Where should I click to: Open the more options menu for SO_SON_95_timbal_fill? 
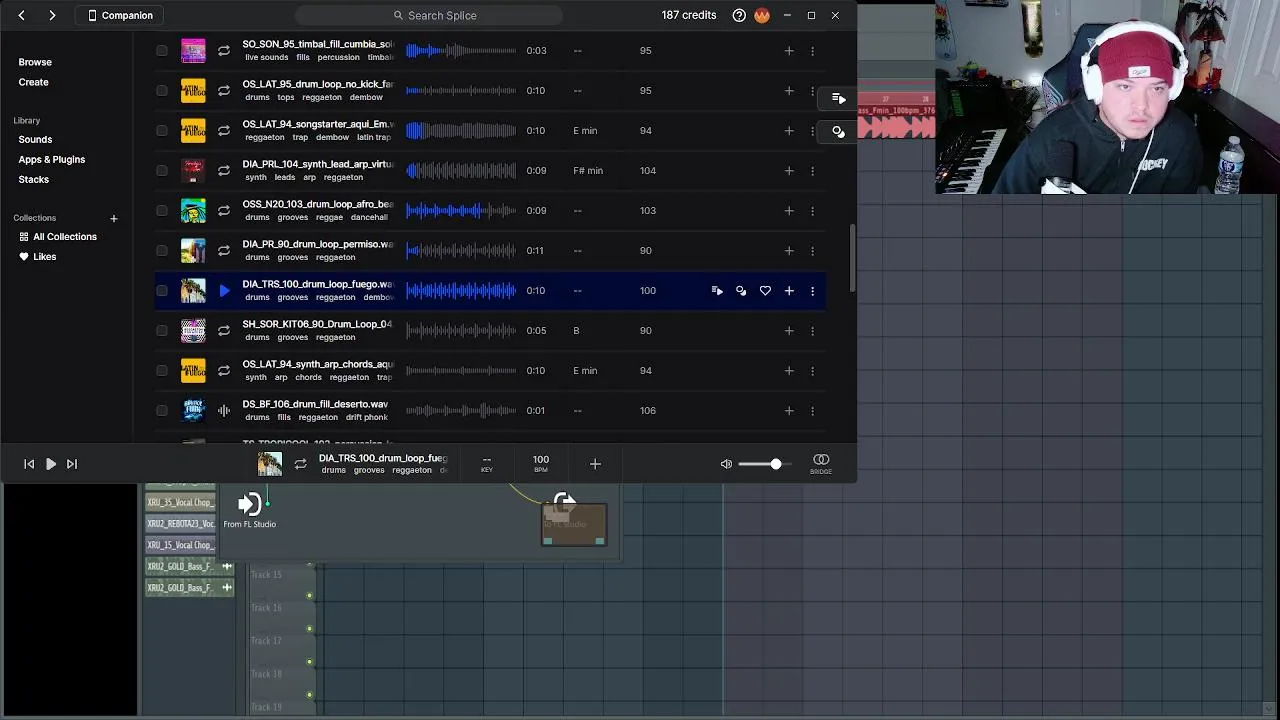pos(812,50)
